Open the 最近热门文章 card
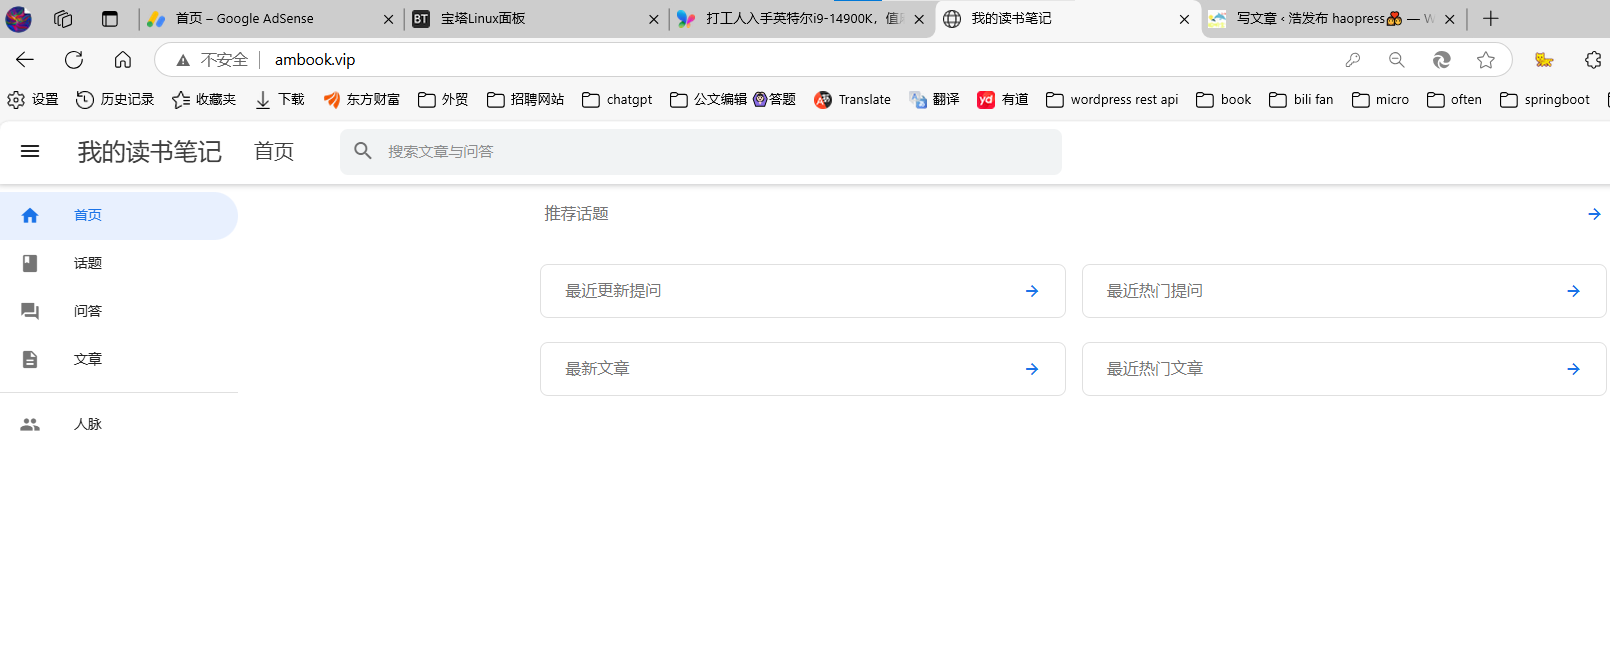This screenshot has width=1610, height=663. pyautogui.click(x=1343, y=369)
